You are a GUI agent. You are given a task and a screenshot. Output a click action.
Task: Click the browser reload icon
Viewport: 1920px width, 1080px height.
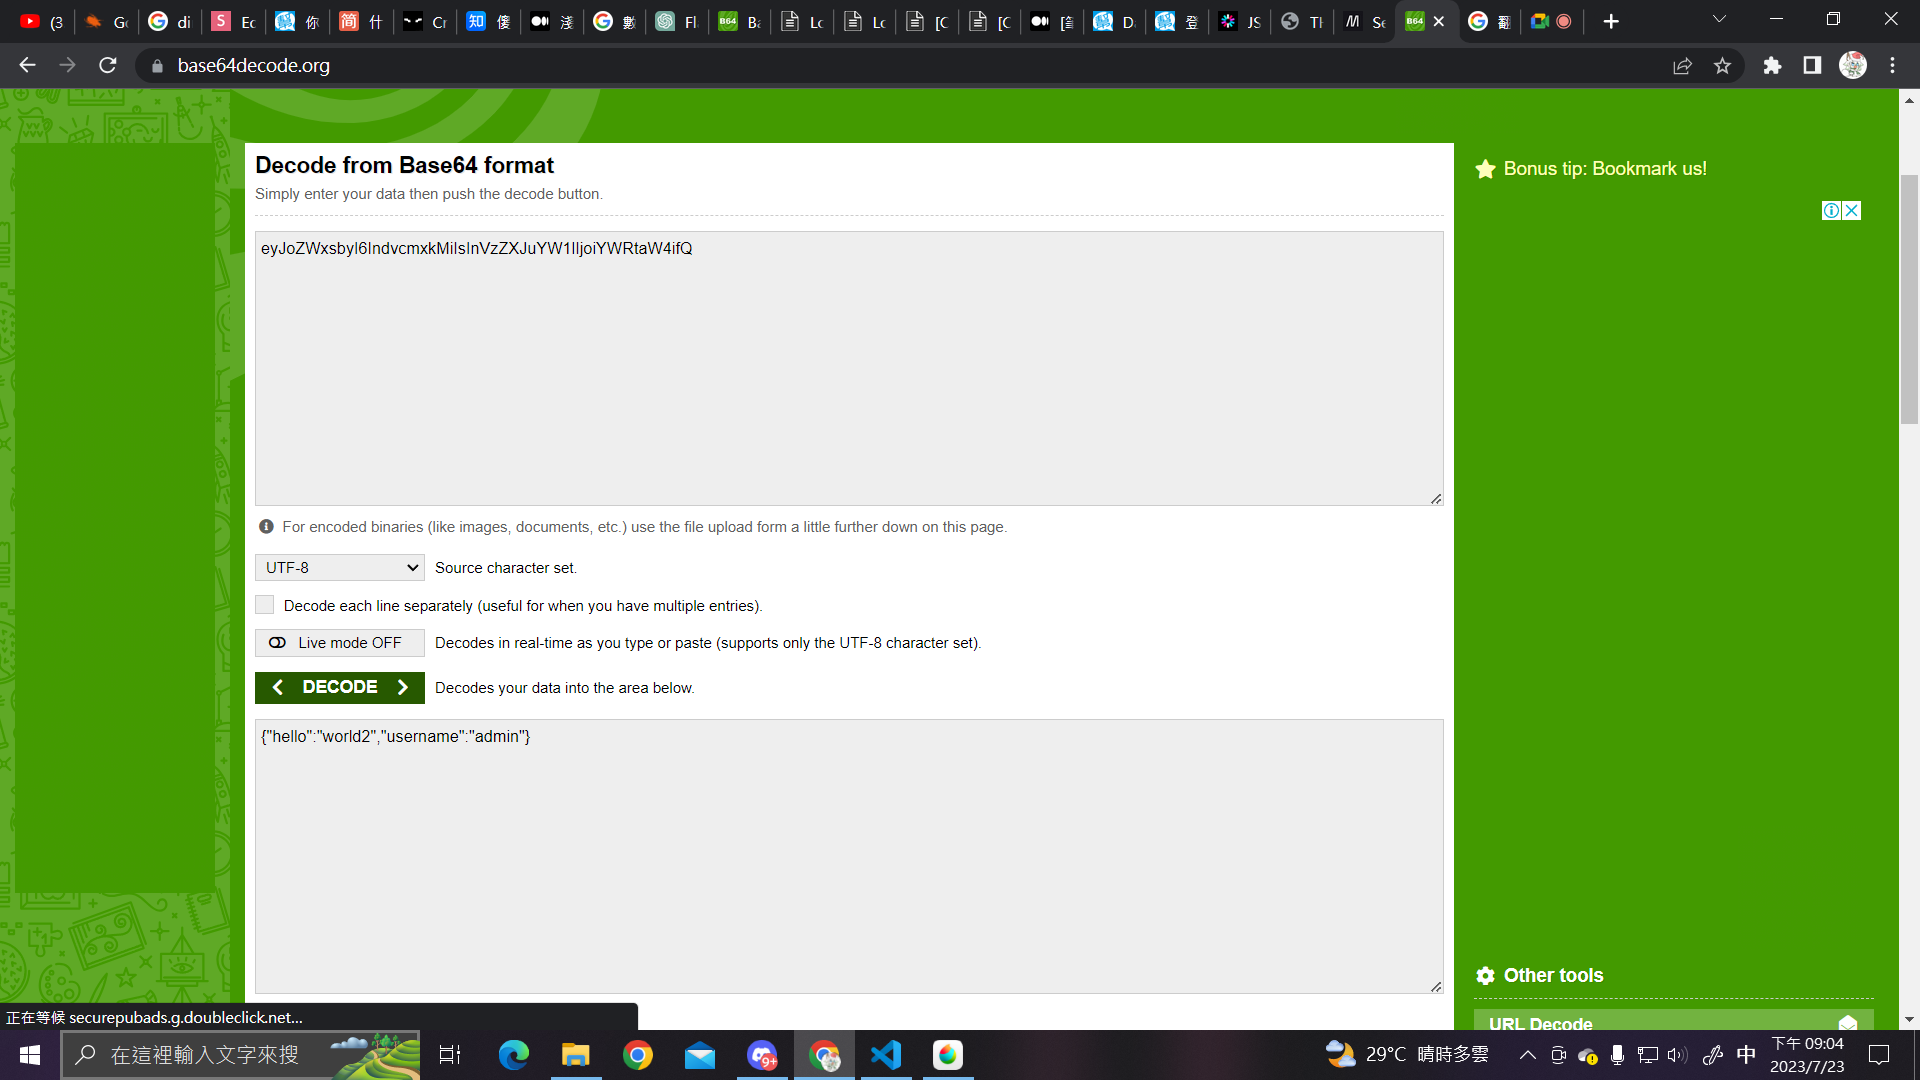(108, 65)
